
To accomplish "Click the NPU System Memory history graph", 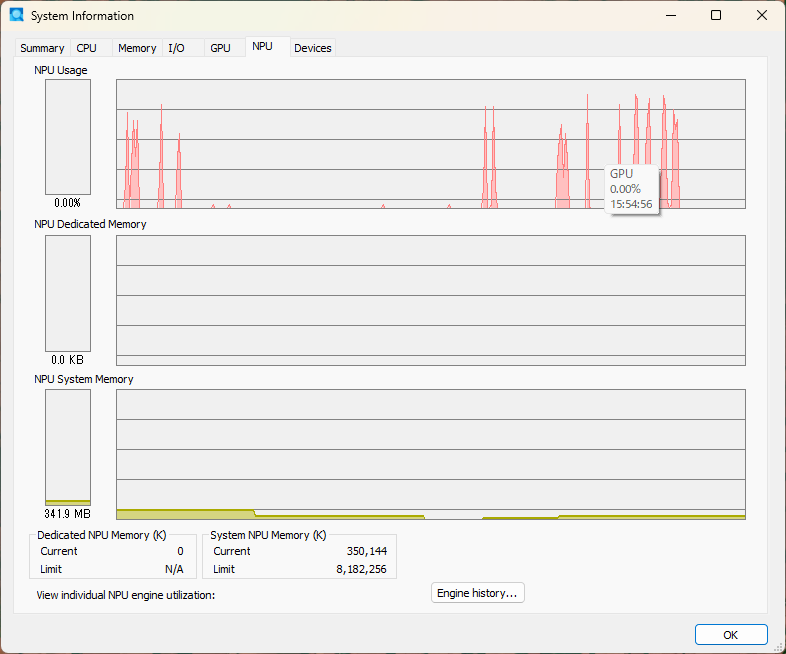I will [x=431, y=454].
